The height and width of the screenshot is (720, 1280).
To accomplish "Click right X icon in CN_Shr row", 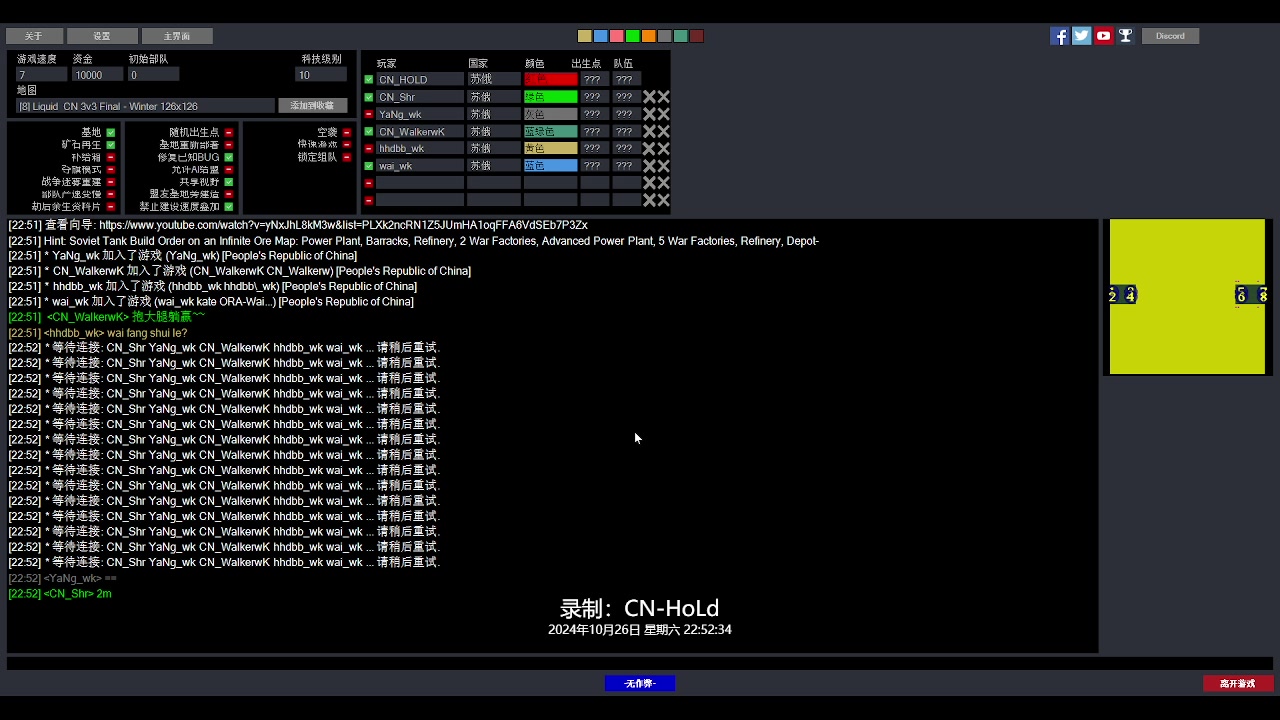I will [x=663, y=97].
